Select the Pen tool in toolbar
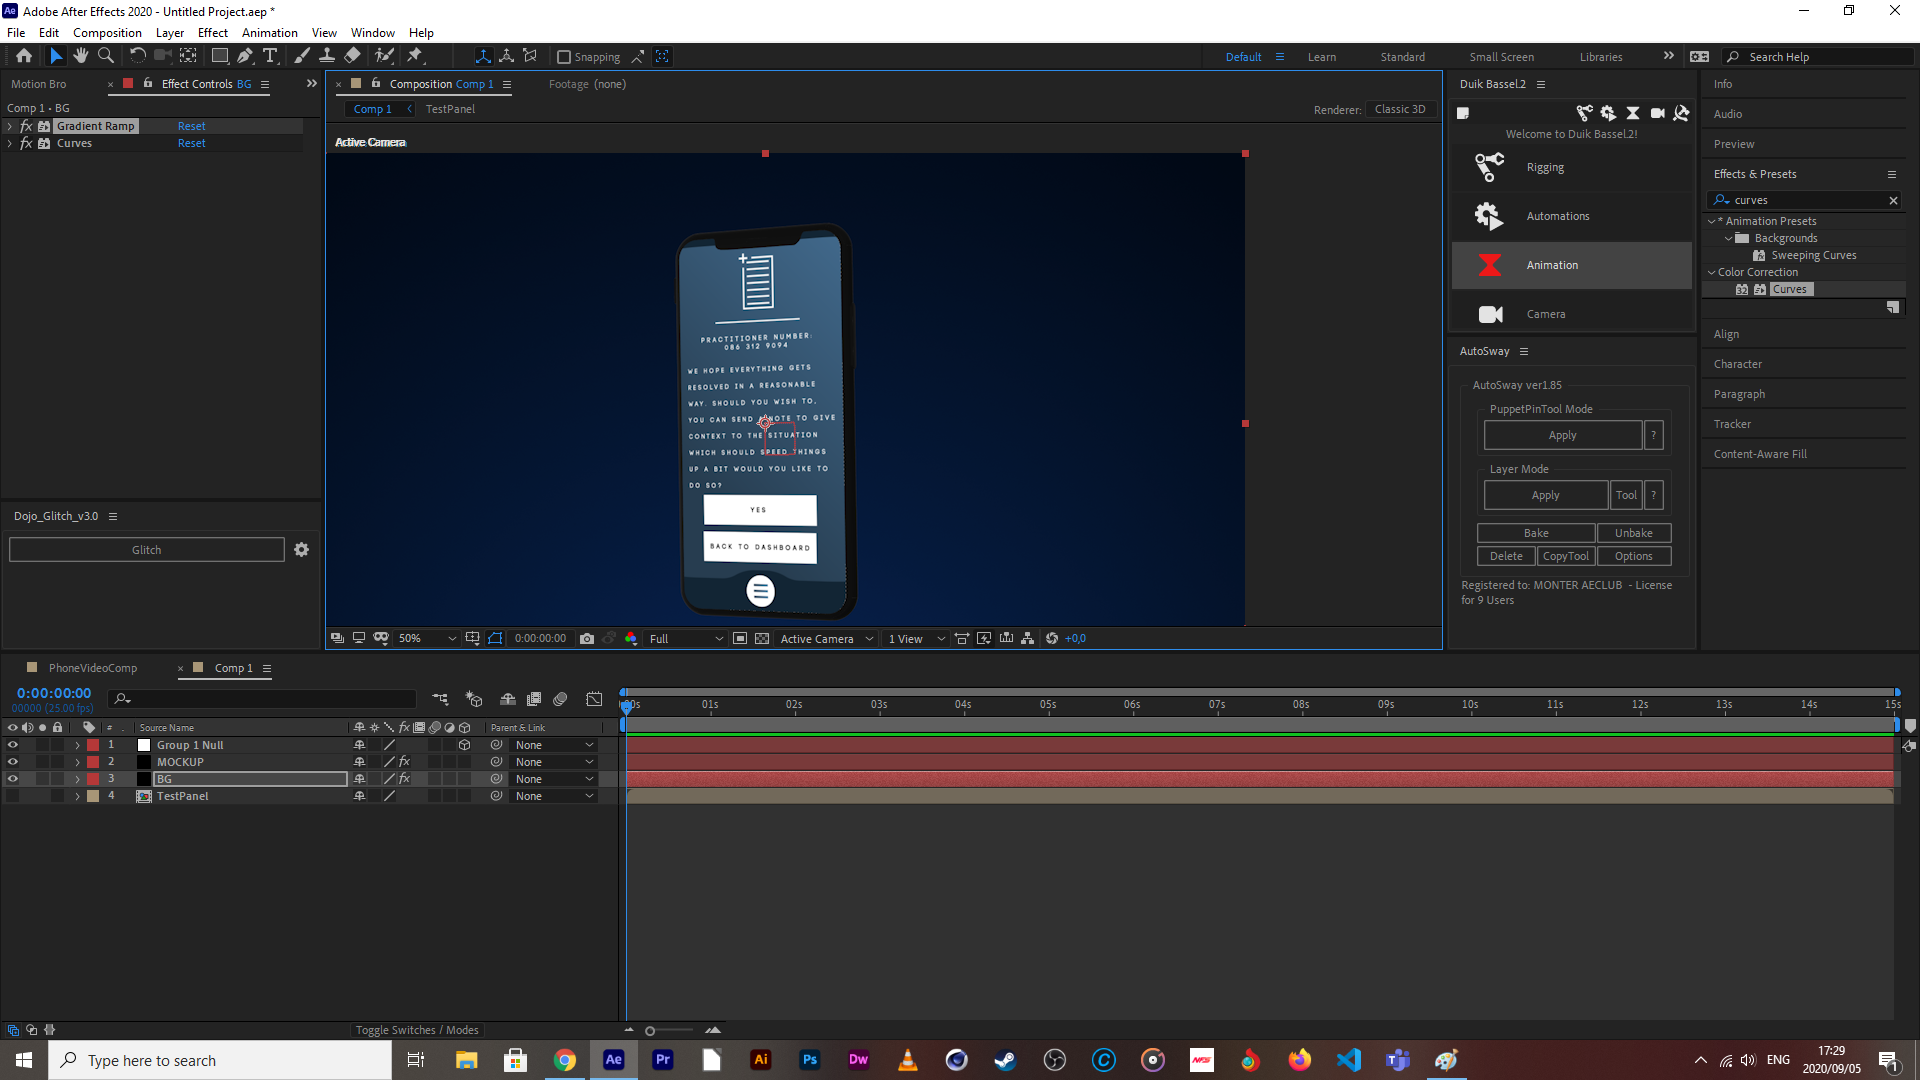The width and height of the screenshot is (1920, 1080). [245, 56]
